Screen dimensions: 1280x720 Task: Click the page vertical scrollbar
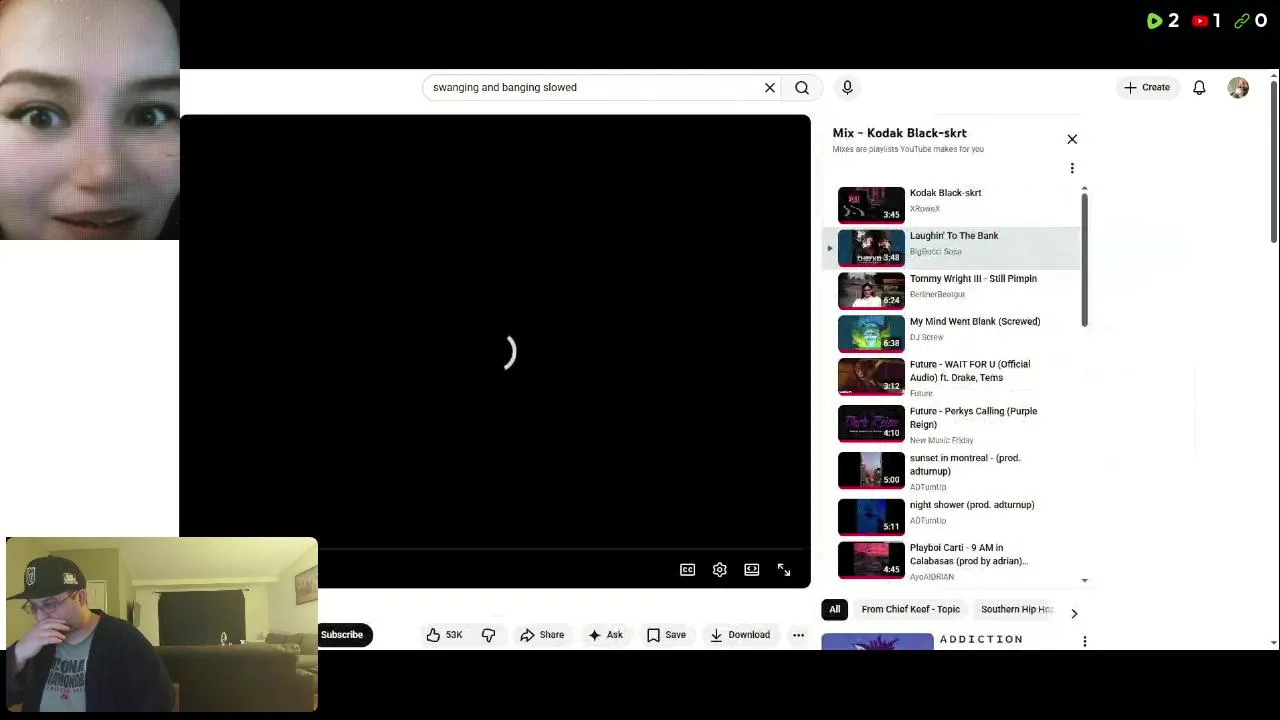pyautogui.click(x=1274, y=160)
